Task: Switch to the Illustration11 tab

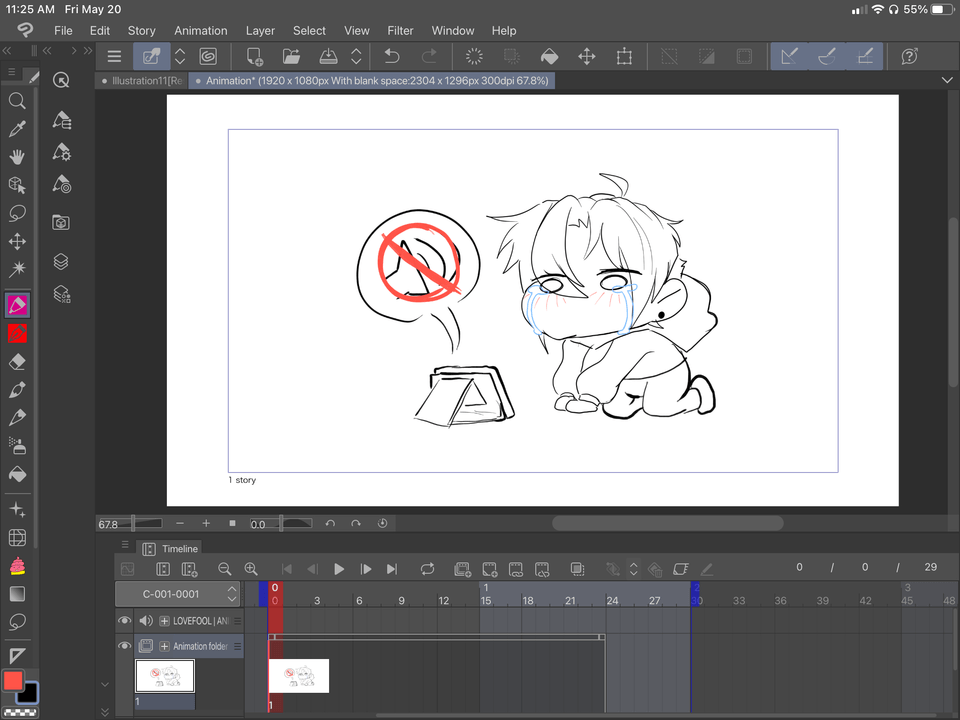Action: 141,80
